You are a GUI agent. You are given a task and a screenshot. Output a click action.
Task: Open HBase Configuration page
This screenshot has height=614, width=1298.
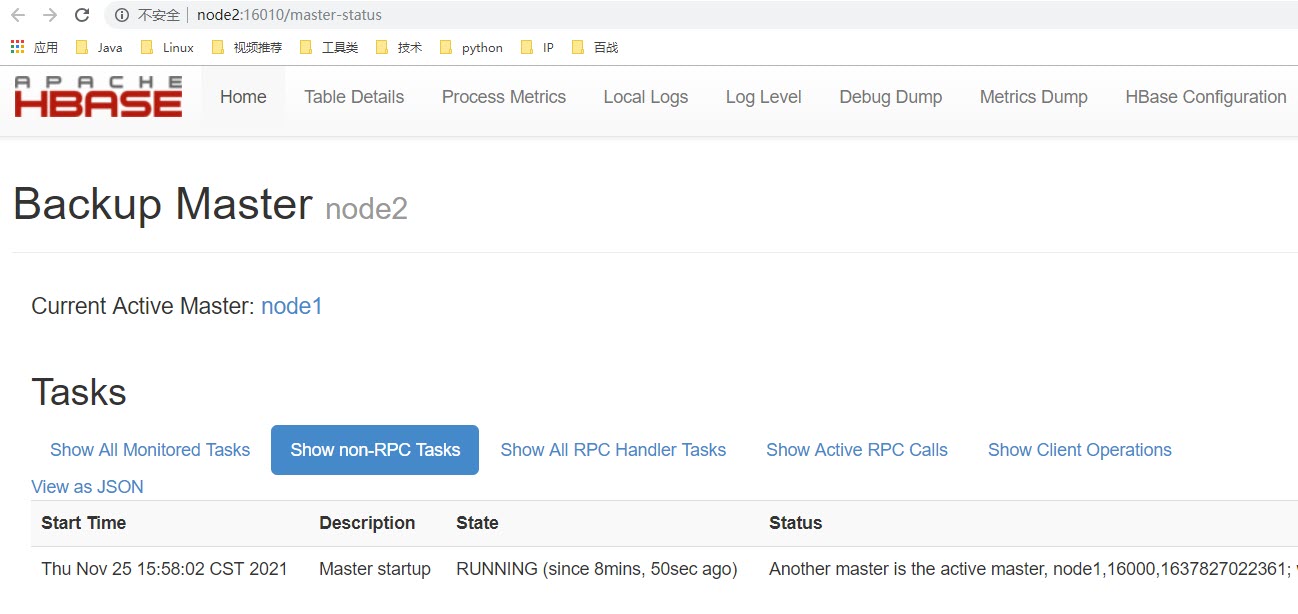pyautogui.click(x=1205, y=97)
